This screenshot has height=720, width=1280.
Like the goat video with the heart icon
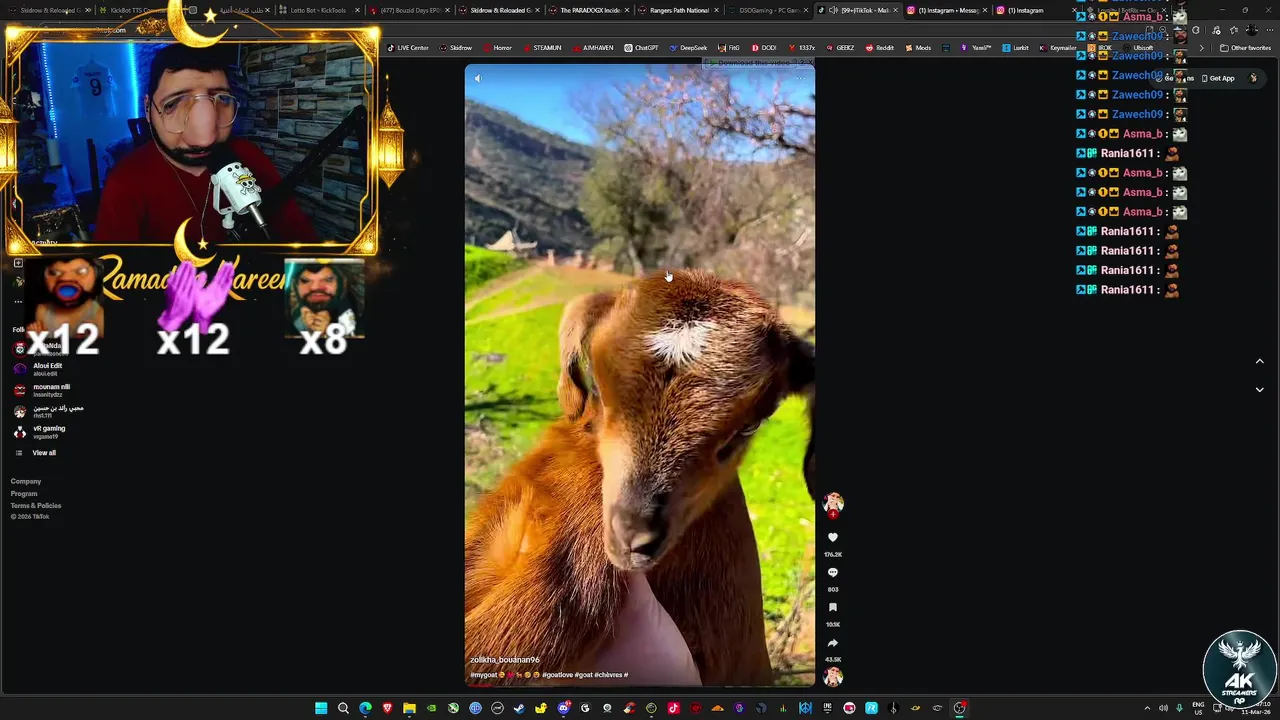click(832, 537)
